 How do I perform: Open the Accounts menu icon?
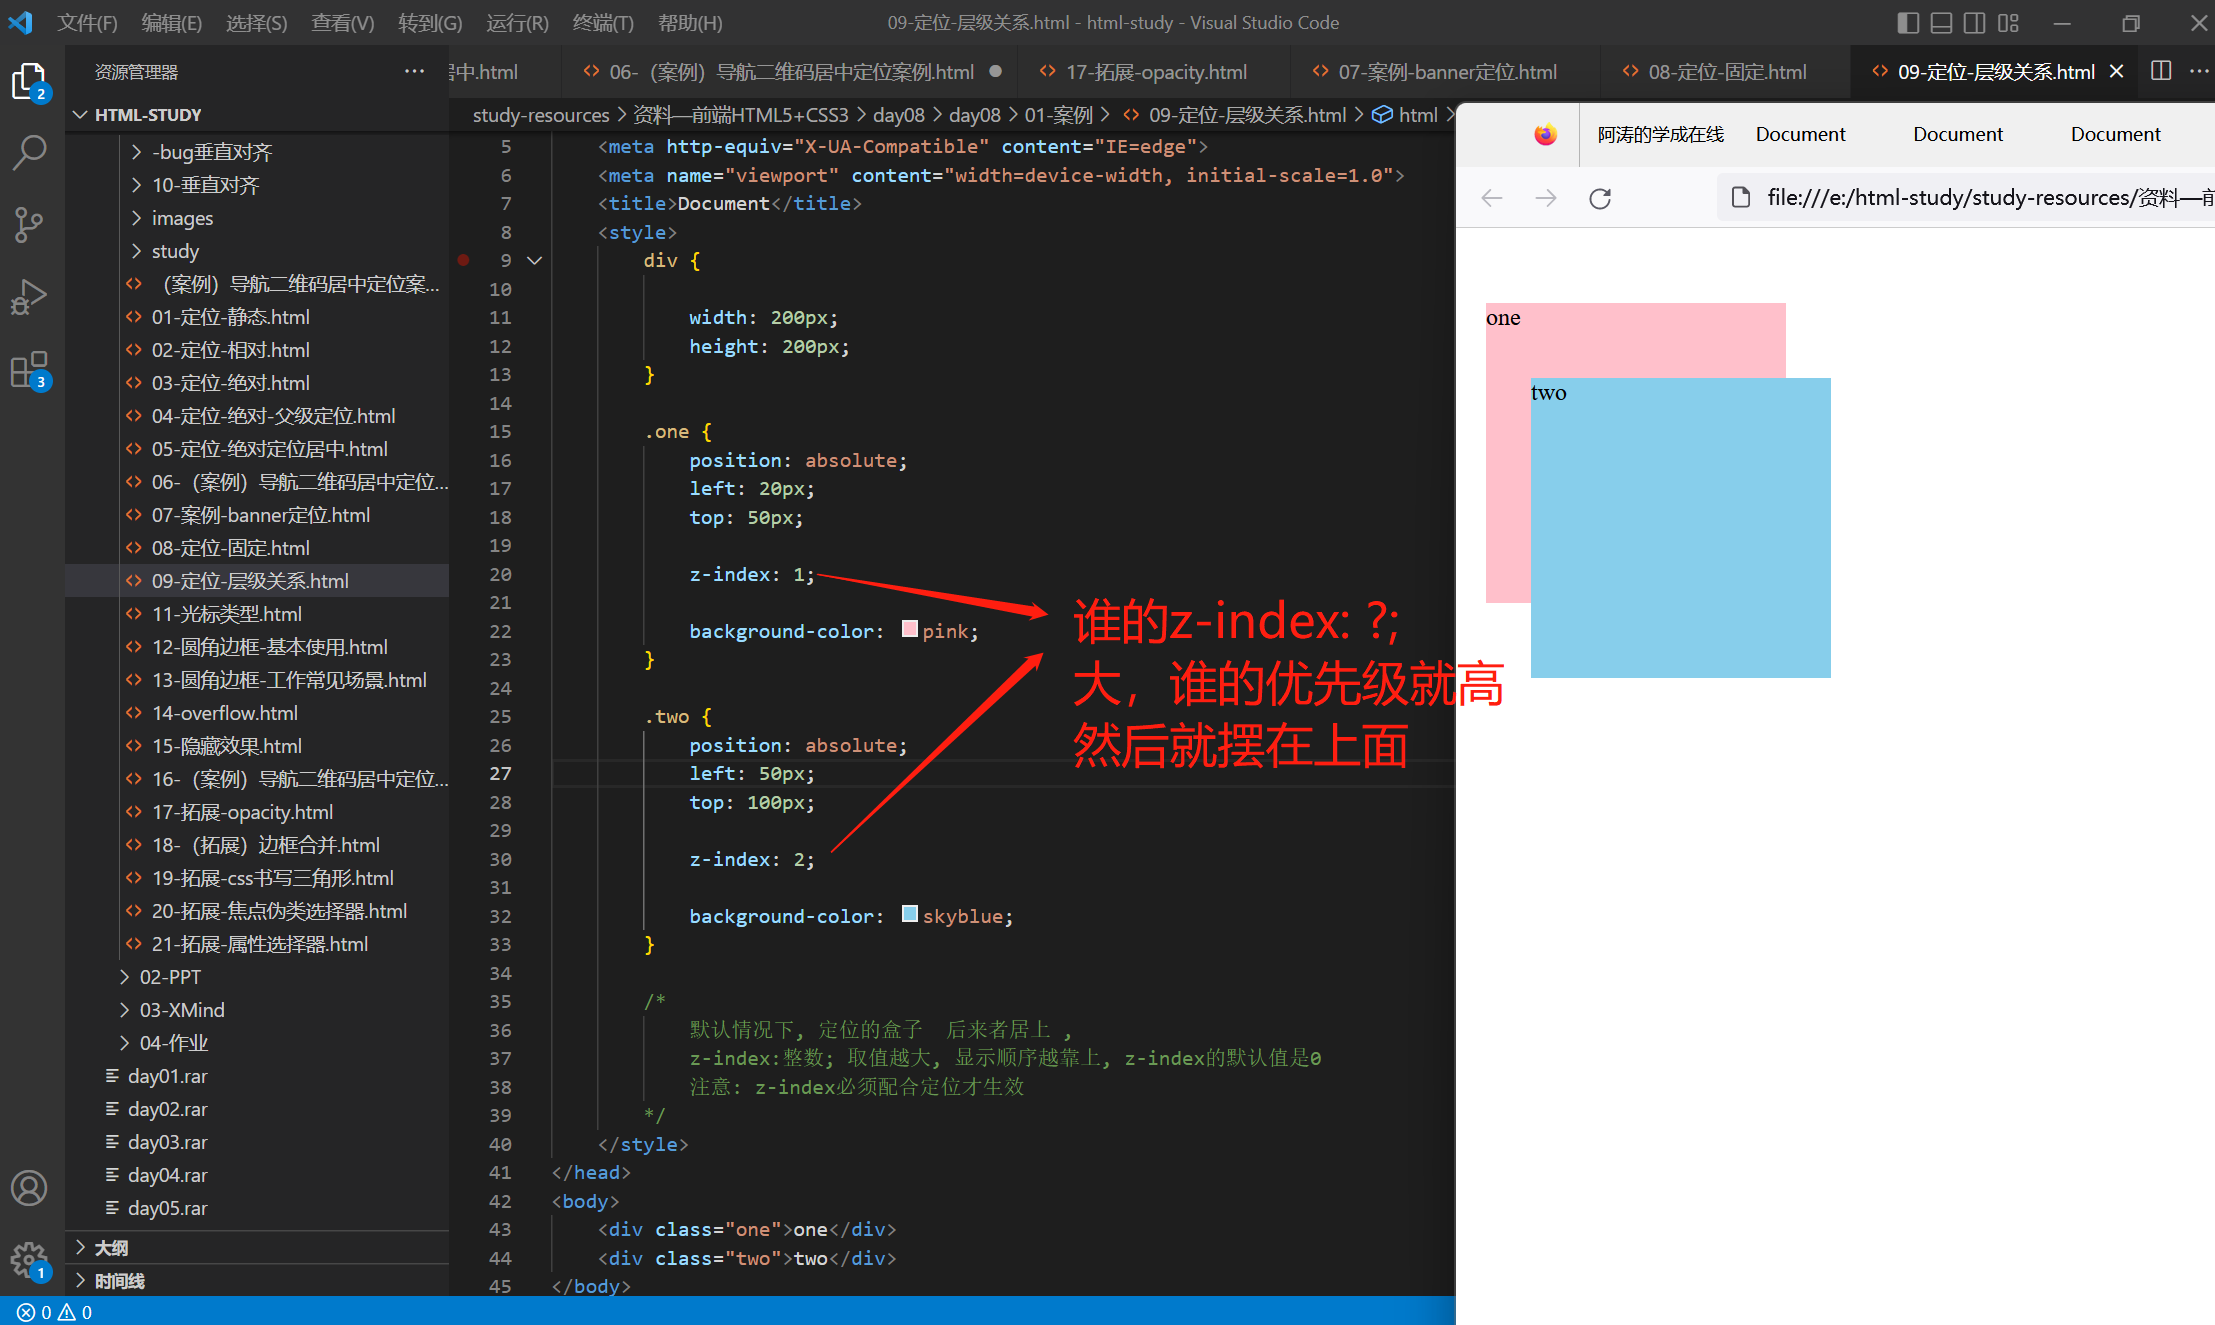click(29, 1188)
